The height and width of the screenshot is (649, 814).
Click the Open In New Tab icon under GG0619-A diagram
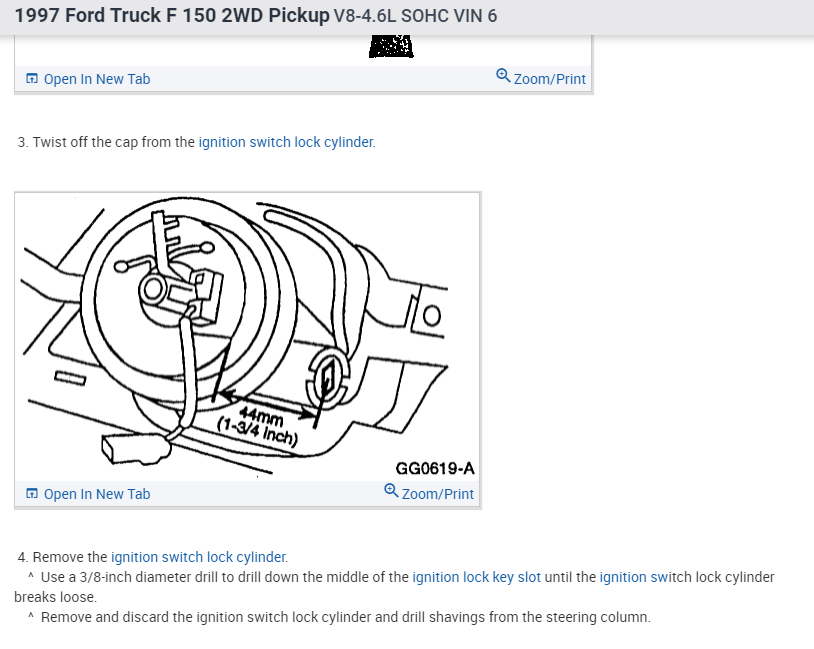click(32, 494)
